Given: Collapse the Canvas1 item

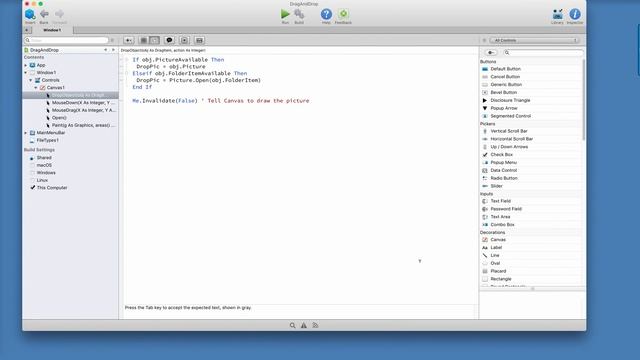Looking at the screenshot, I should coord(36,88).
